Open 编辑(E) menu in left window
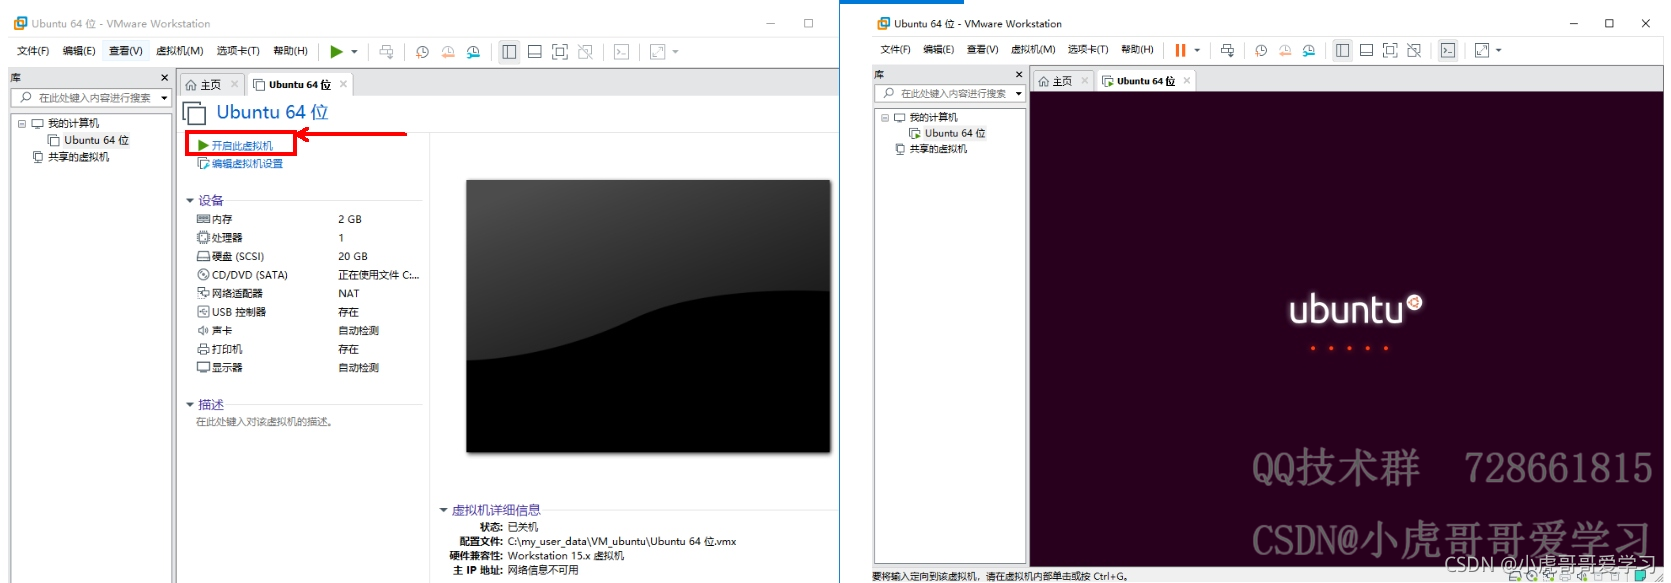Screen dimensions: 1671x583 click(79, 51)
